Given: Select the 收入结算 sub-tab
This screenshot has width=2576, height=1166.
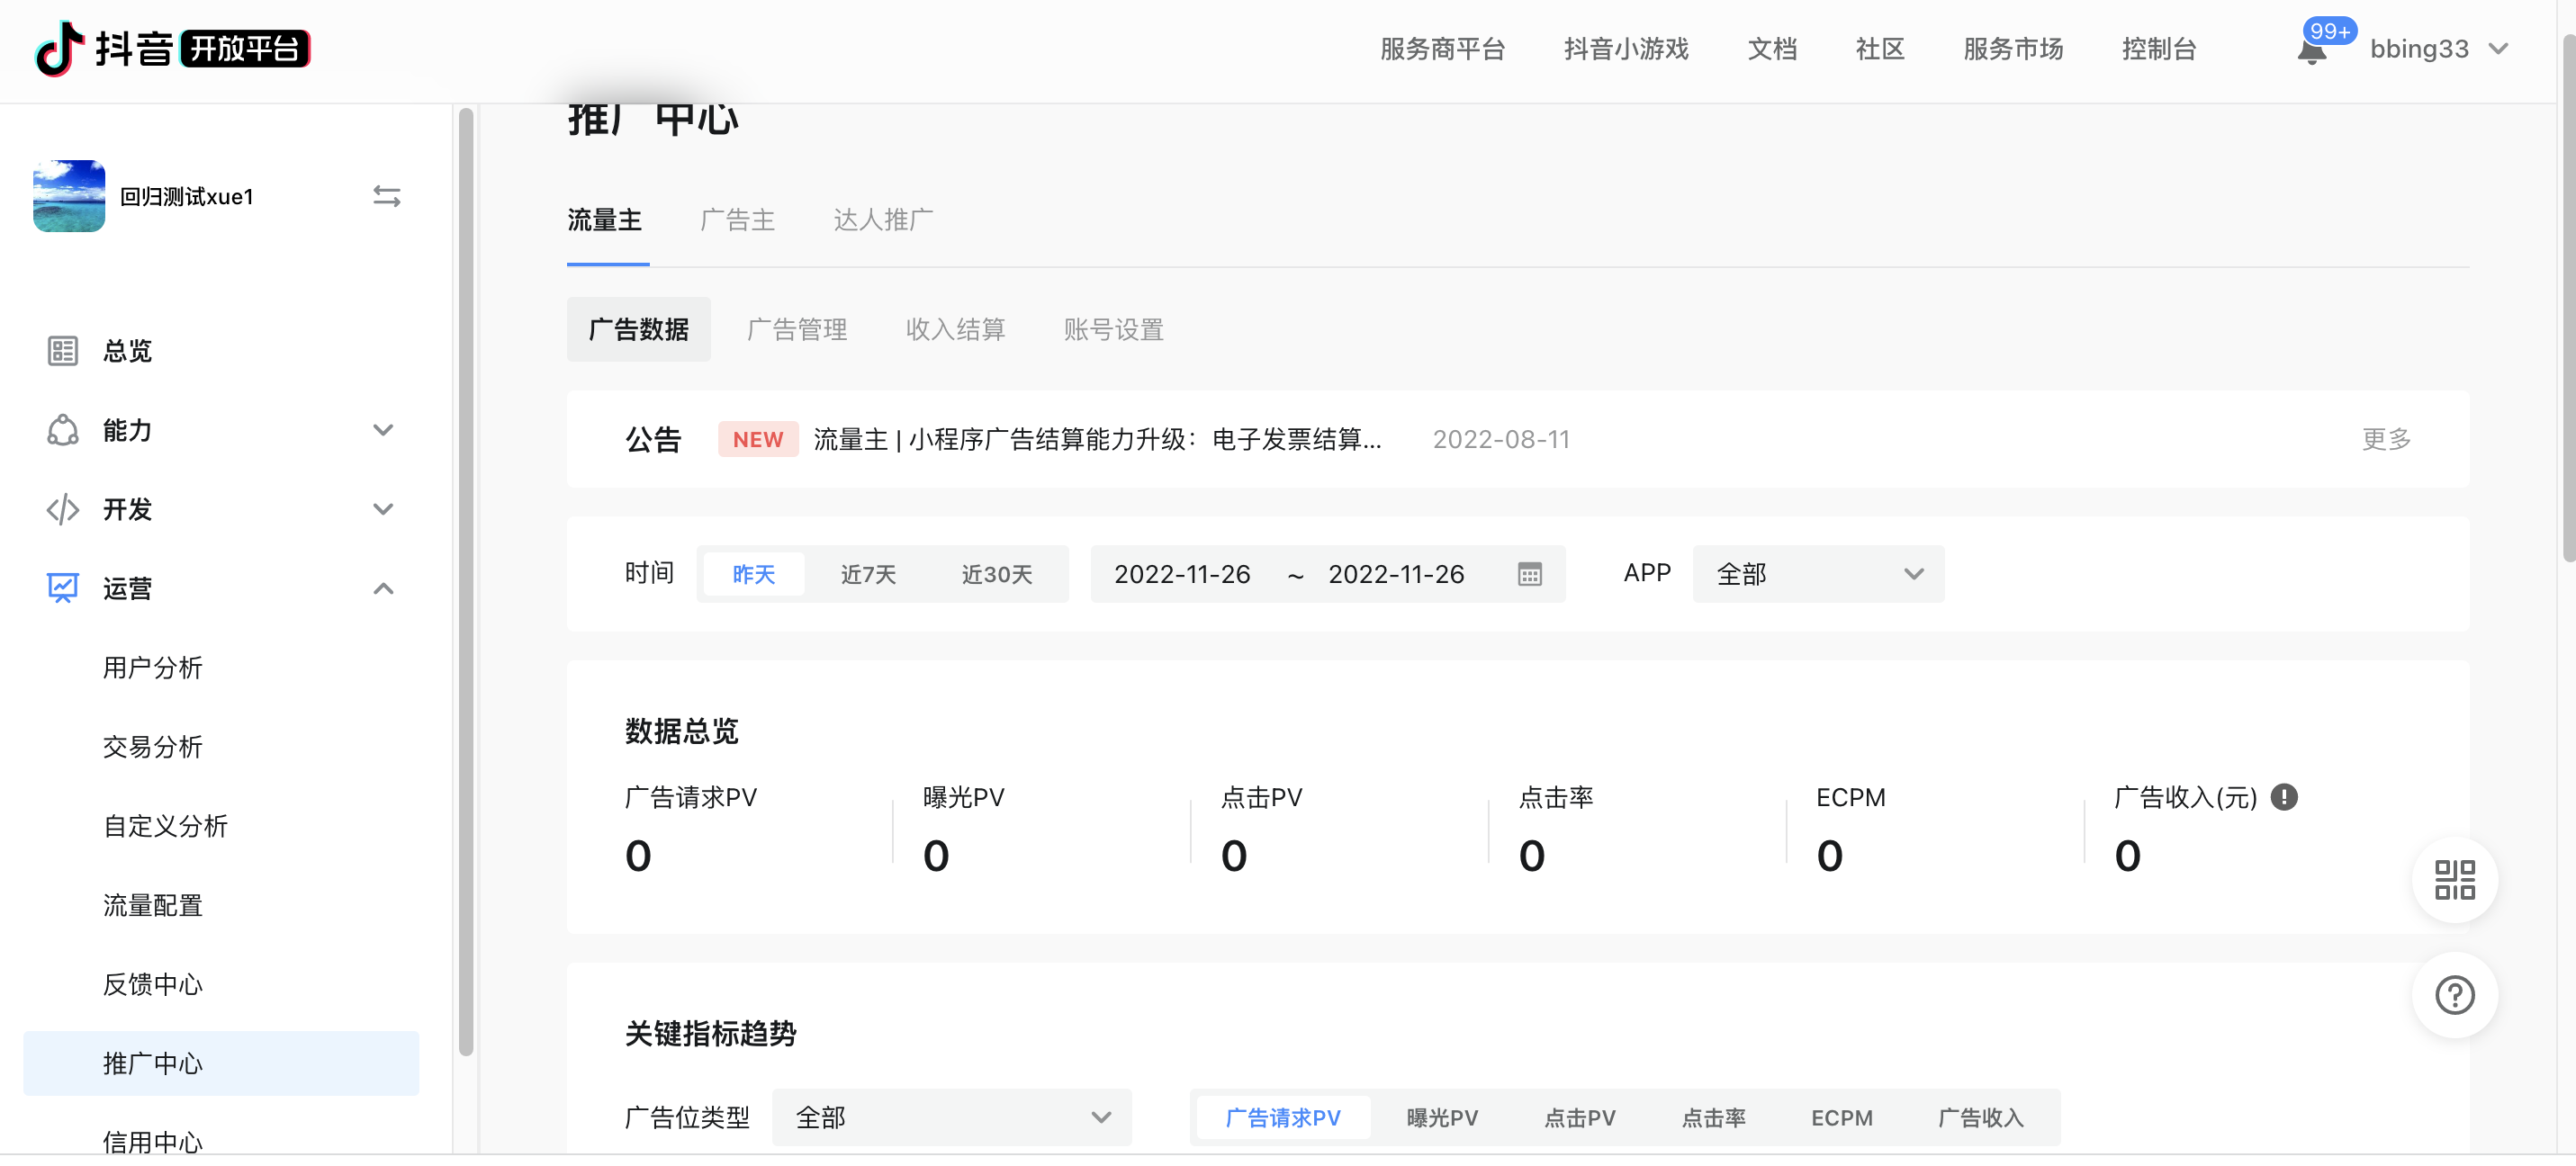Looking at the screenshot, I should [x=955, y=329].
